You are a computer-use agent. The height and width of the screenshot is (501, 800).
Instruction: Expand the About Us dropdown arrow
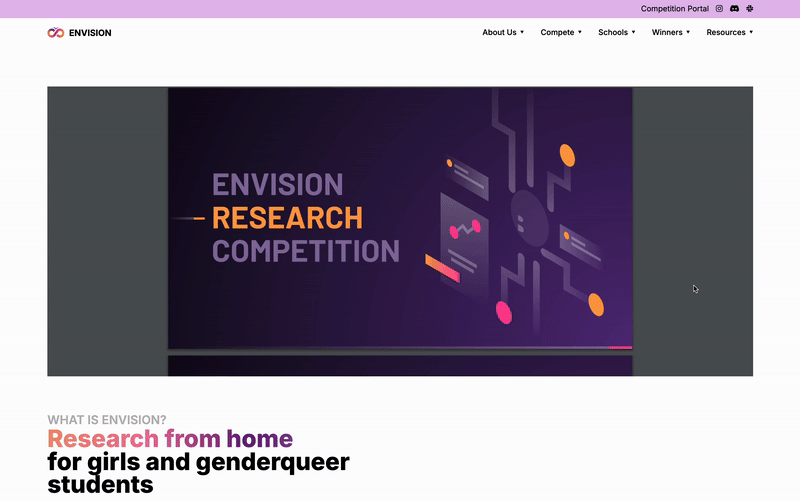click(522, 32)
